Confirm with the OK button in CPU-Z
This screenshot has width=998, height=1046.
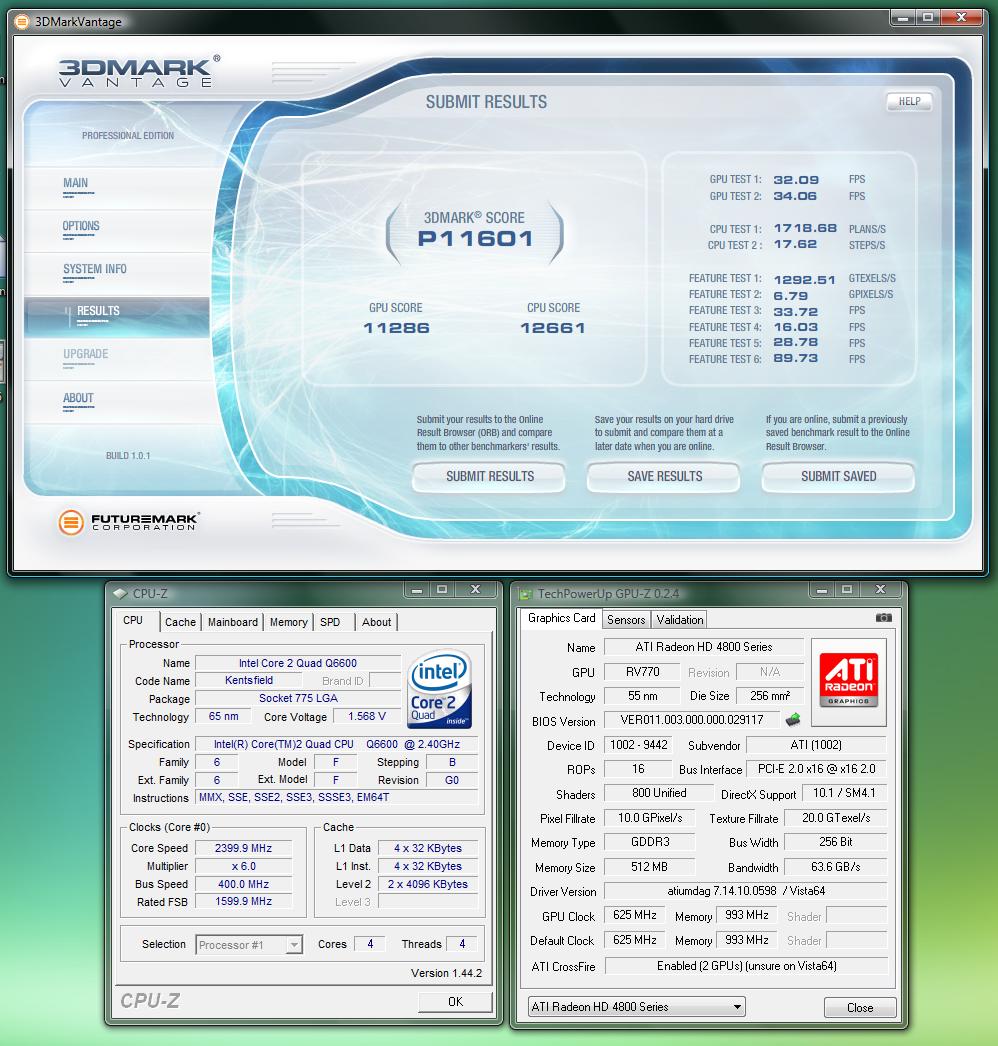[x=455, y=1001]
